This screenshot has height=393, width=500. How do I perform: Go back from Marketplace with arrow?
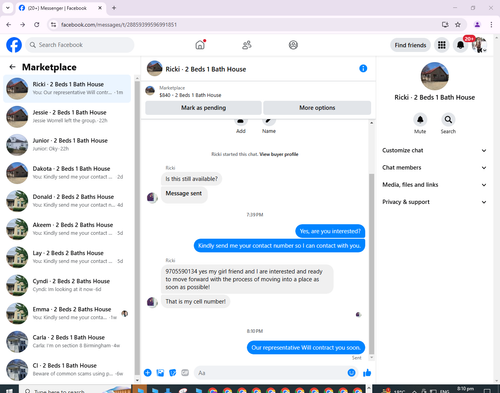coord(12,67)
